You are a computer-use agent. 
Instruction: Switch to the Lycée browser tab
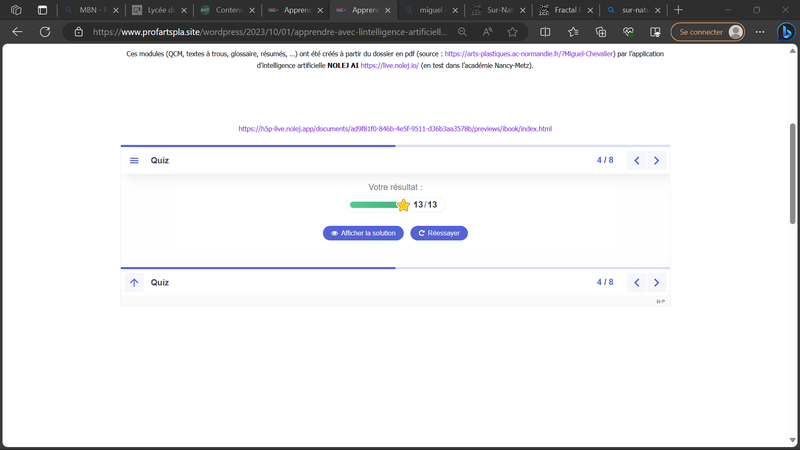click(160, 10)
